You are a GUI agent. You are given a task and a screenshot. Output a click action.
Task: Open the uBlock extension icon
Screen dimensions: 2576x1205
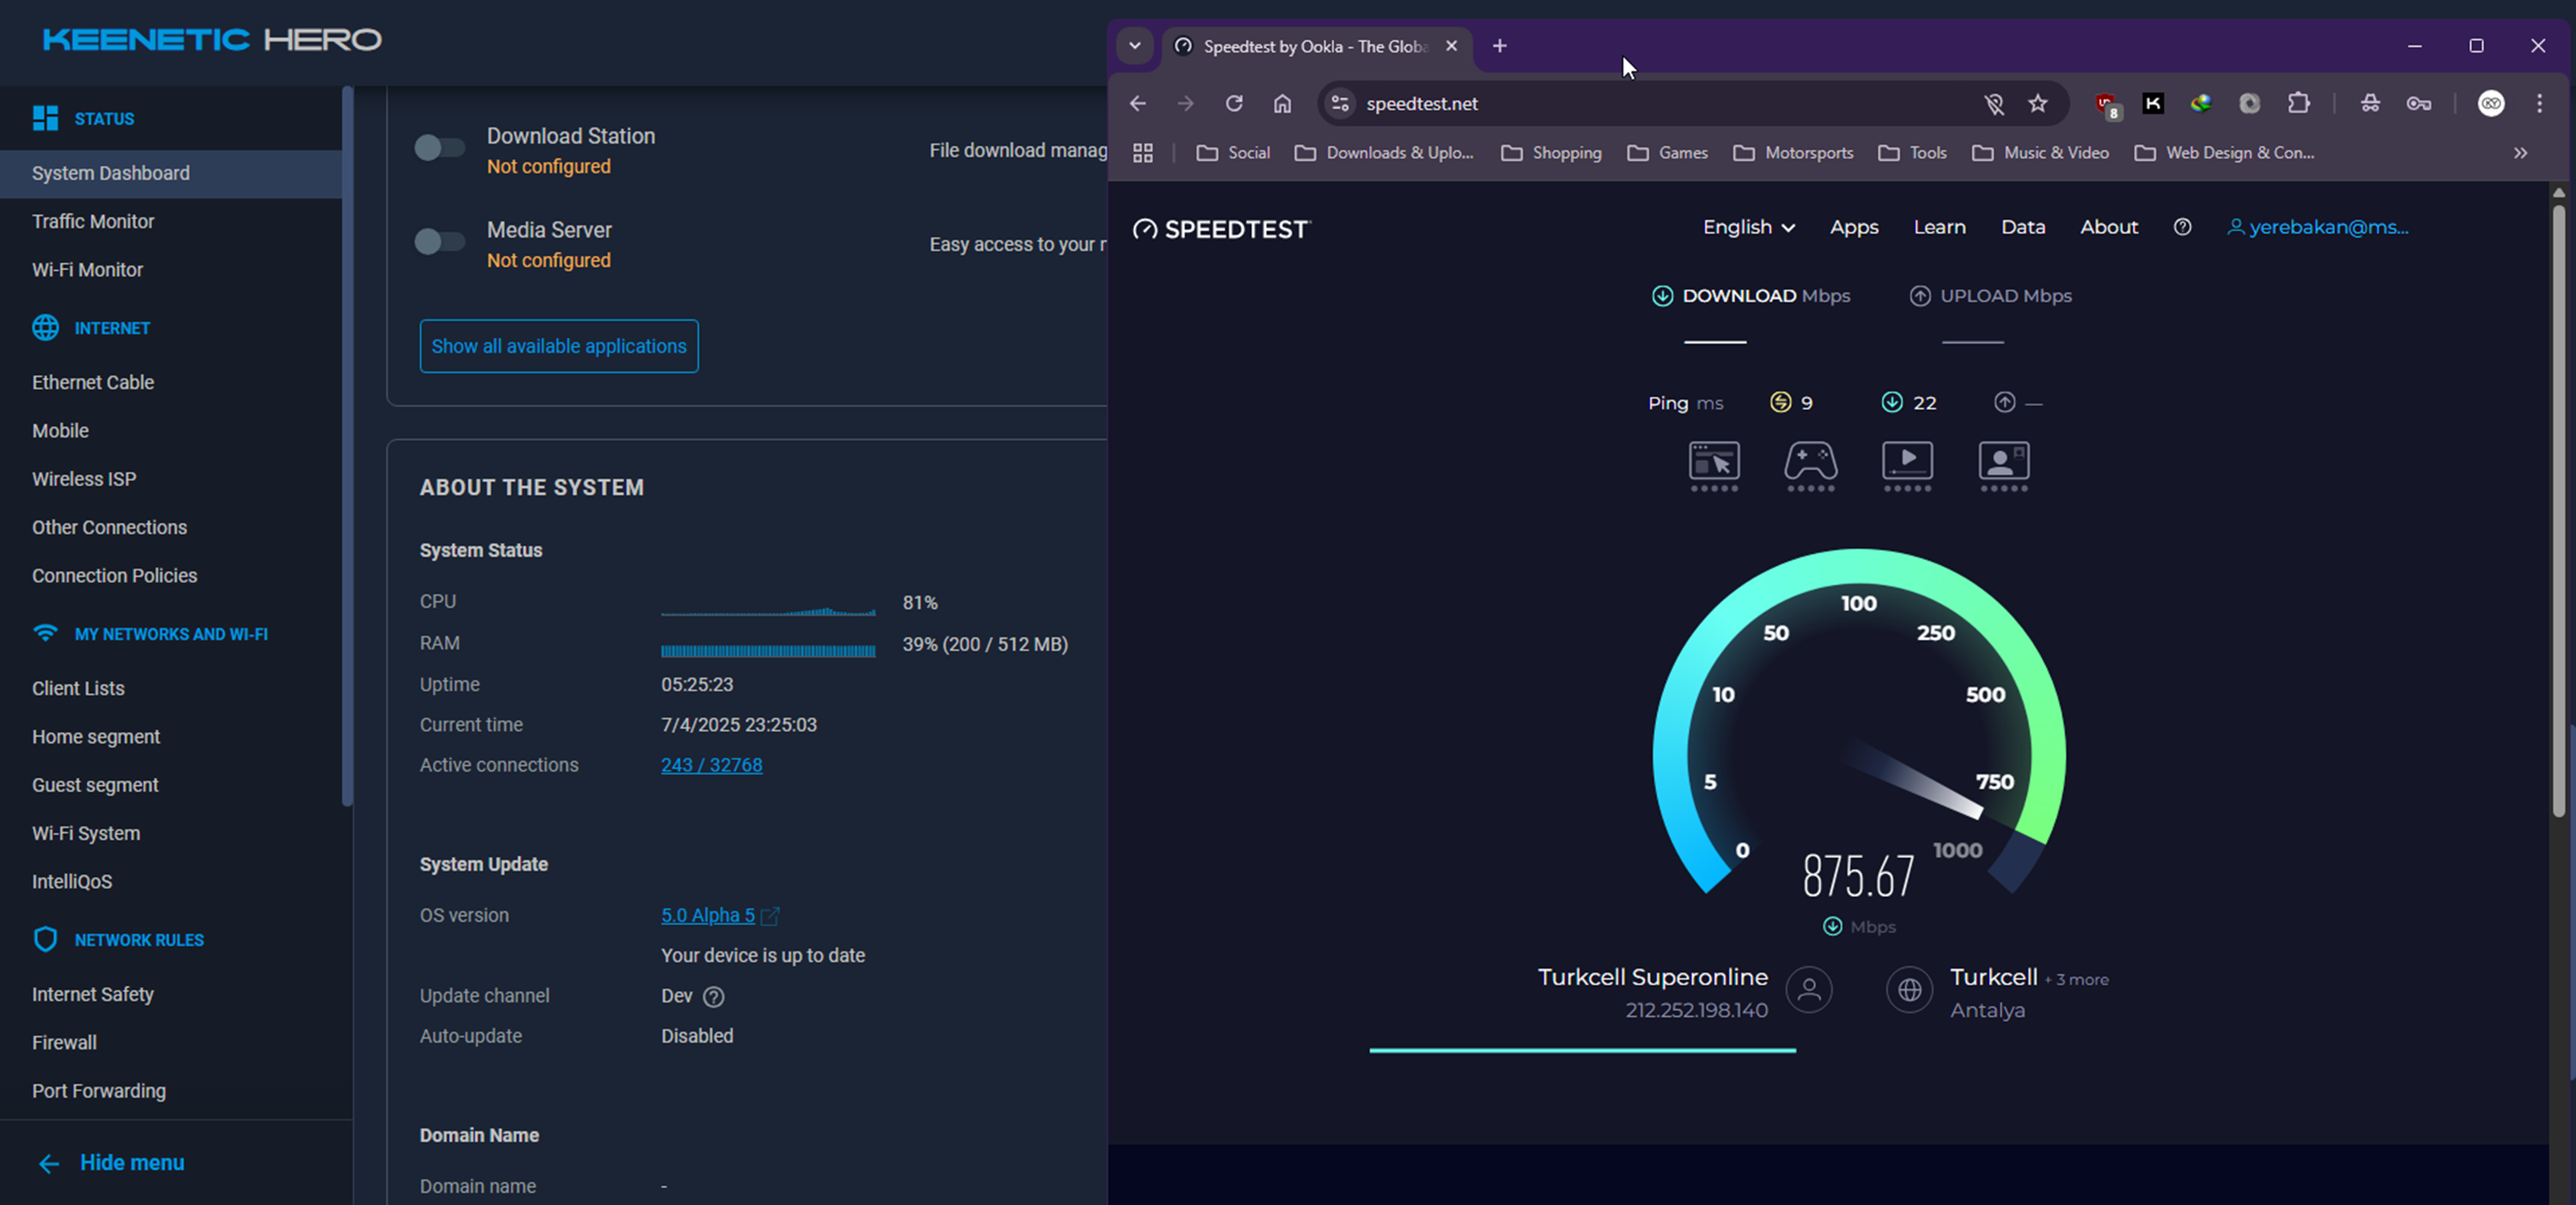click(x=2106, y=104)
